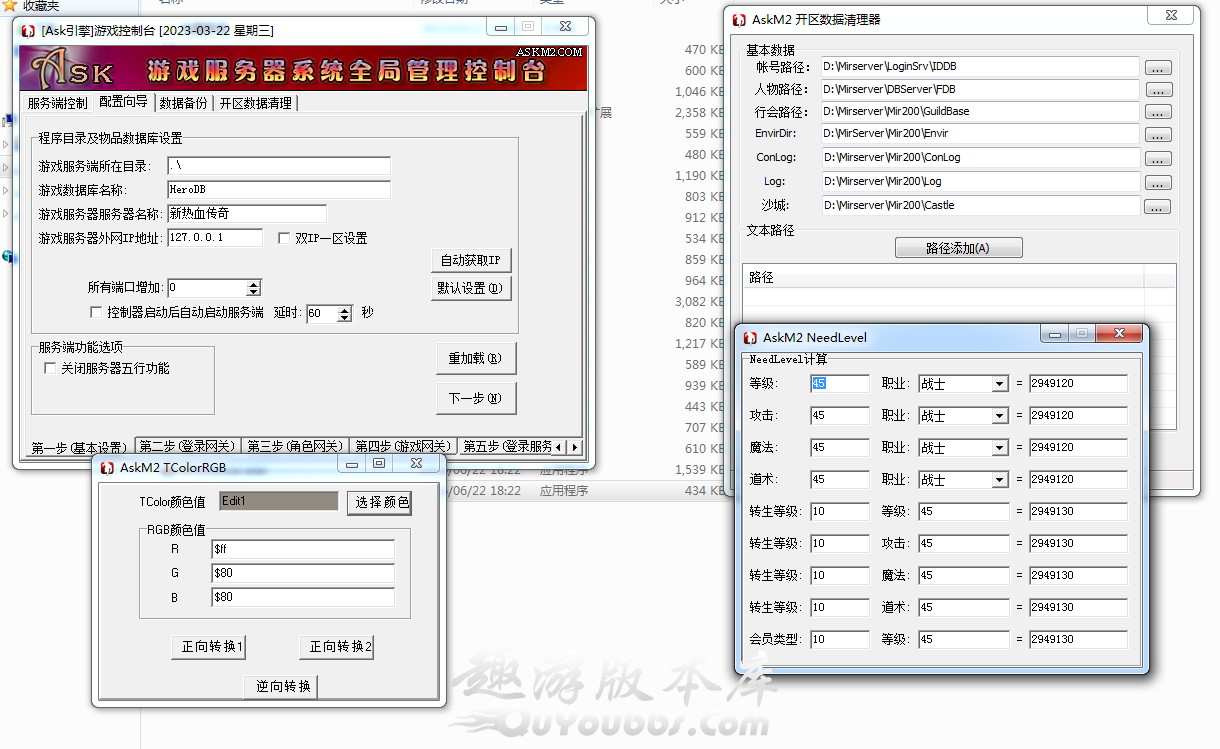The image size is (1220, 749).
Task: Browse for the EnvirDir folder
Action: point(1157,135)
